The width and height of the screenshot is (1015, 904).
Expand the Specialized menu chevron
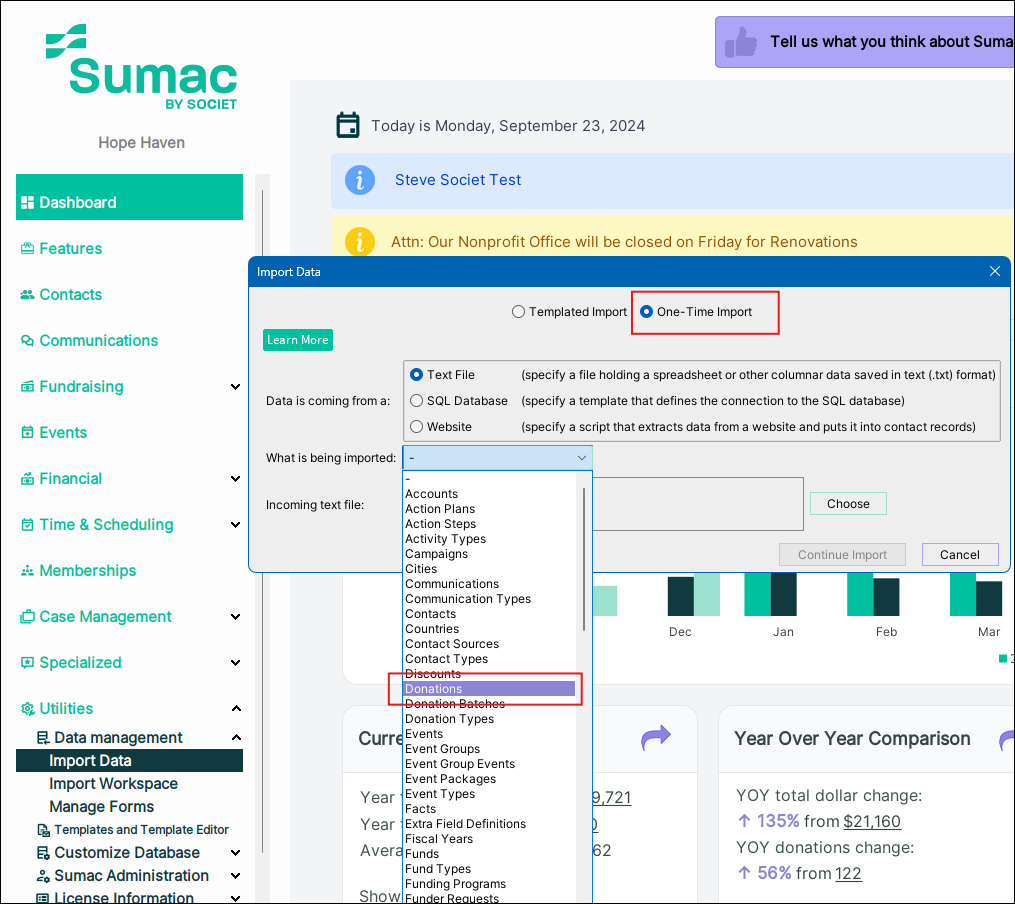236,663
